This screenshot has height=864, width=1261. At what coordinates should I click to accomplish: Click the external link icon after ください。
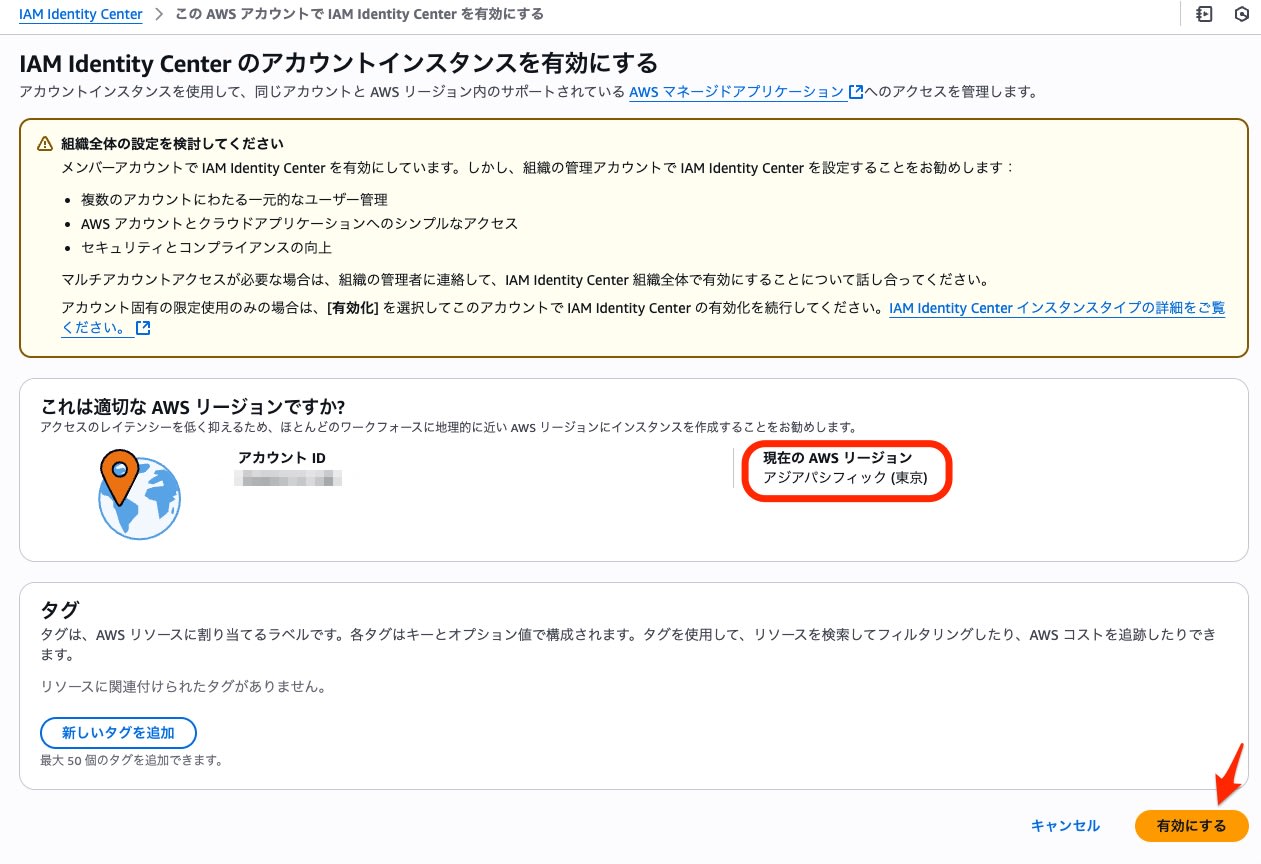click(143, 328)
